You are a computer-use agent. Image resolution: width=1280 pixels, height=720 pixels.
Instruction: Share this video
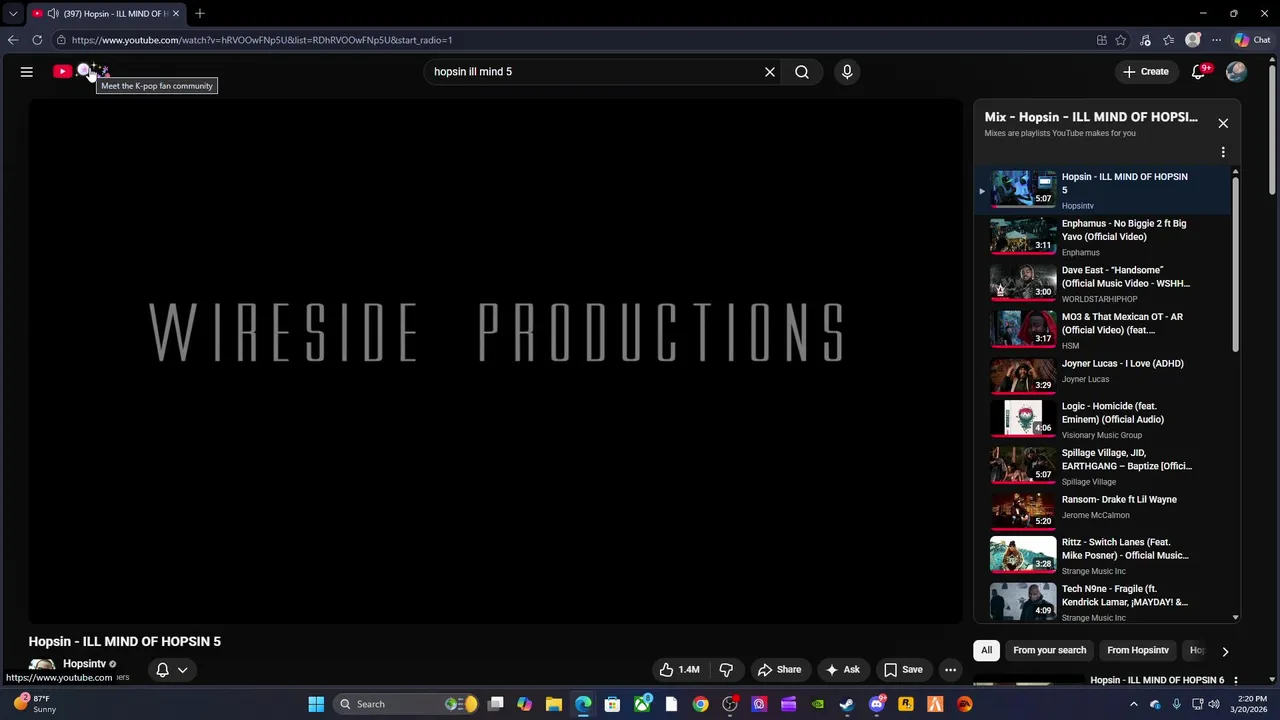tap(779, 670)
